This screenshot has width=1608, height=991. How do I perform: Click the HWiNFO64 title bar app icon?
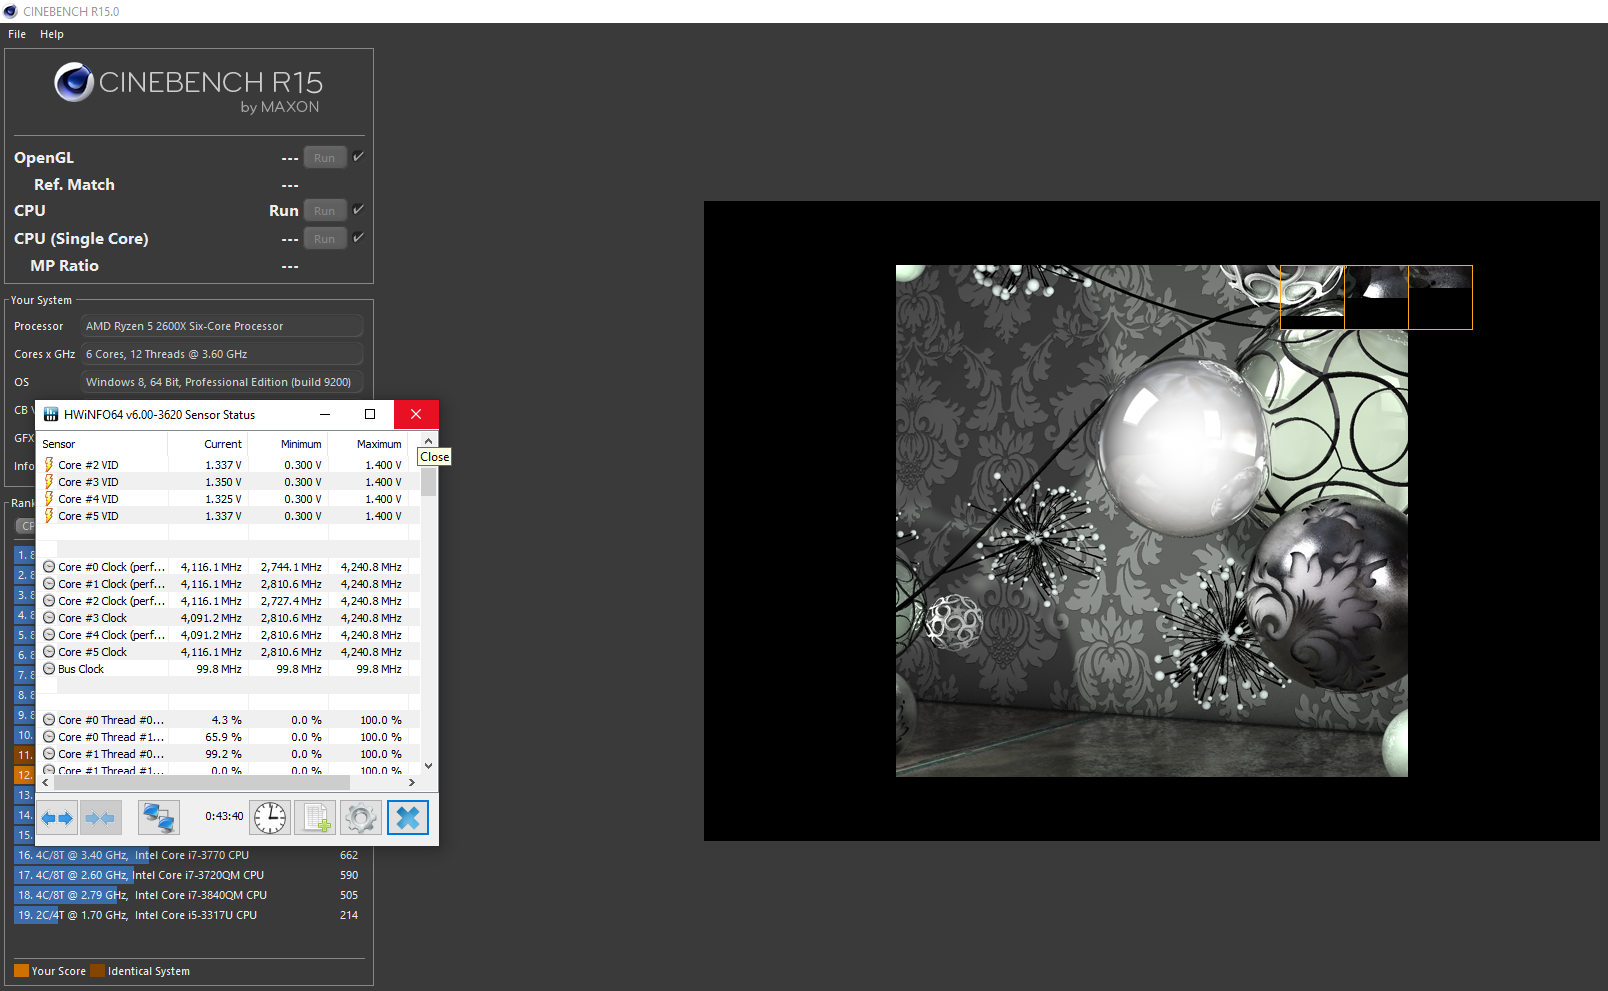51,415
